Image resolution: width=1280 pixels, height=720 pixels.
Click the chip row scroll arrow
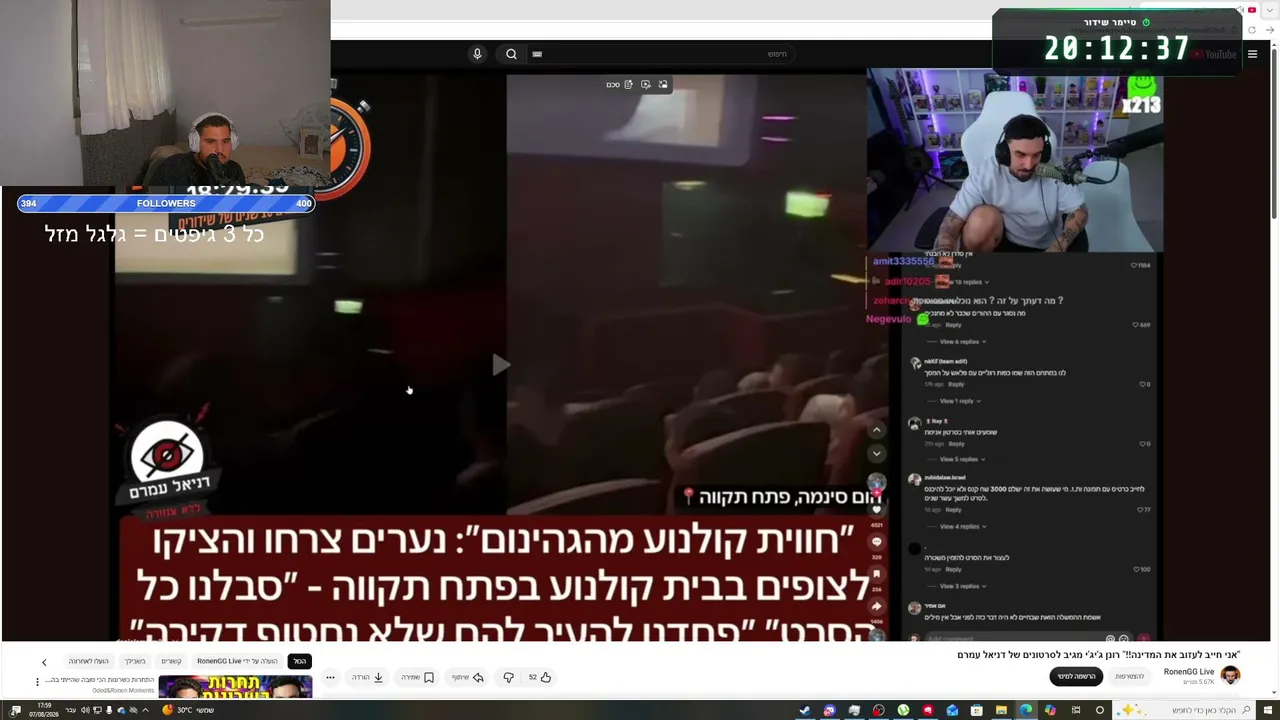[44, 662]
